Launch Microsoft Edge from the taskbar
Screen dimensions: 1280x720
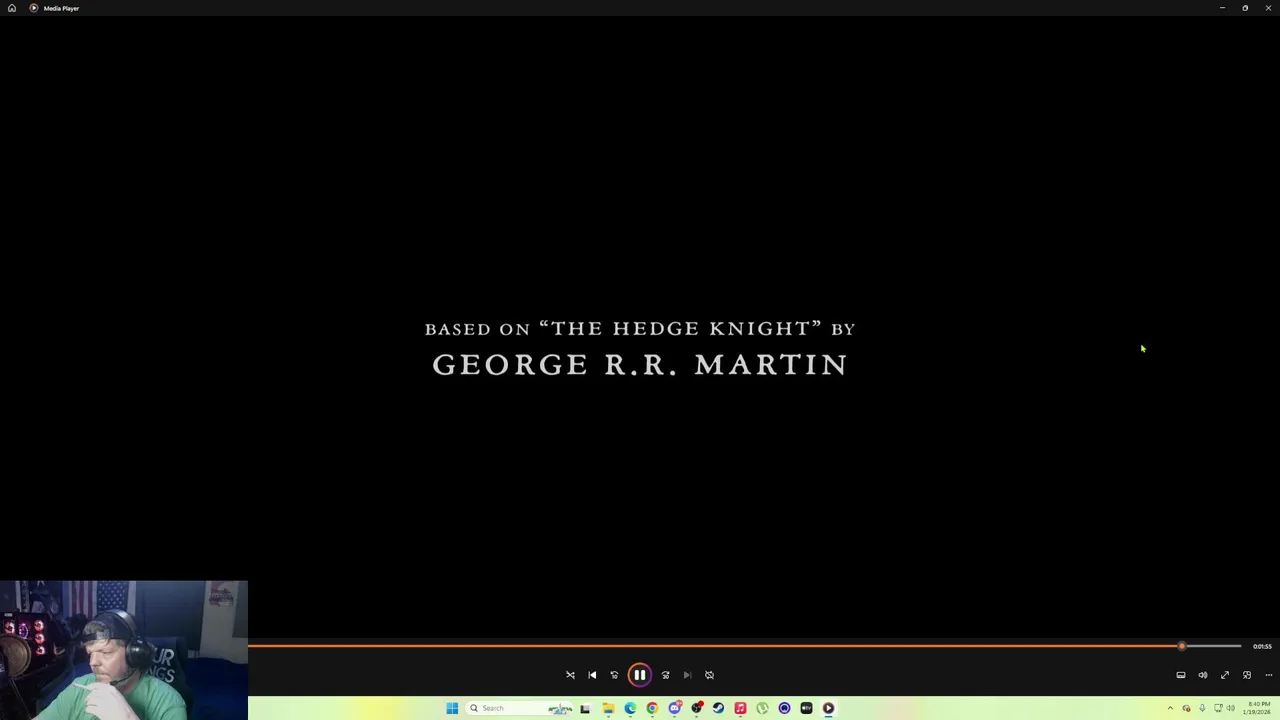(x=630, y=708)
